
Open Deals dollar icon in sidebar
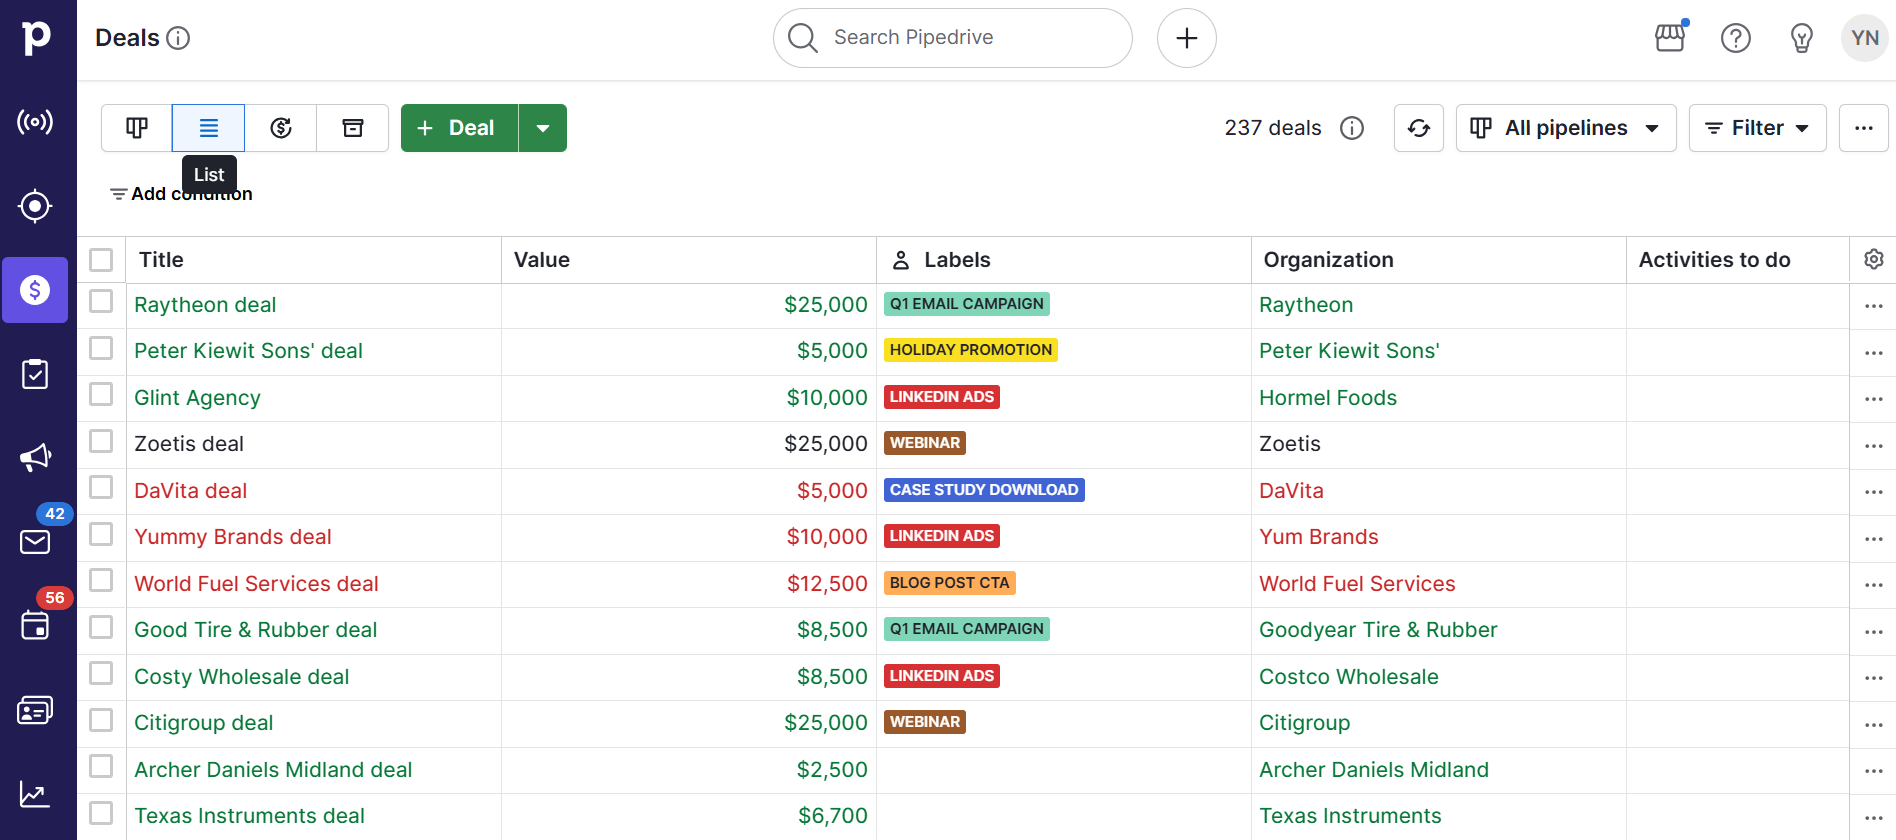[x=35, y=290]
